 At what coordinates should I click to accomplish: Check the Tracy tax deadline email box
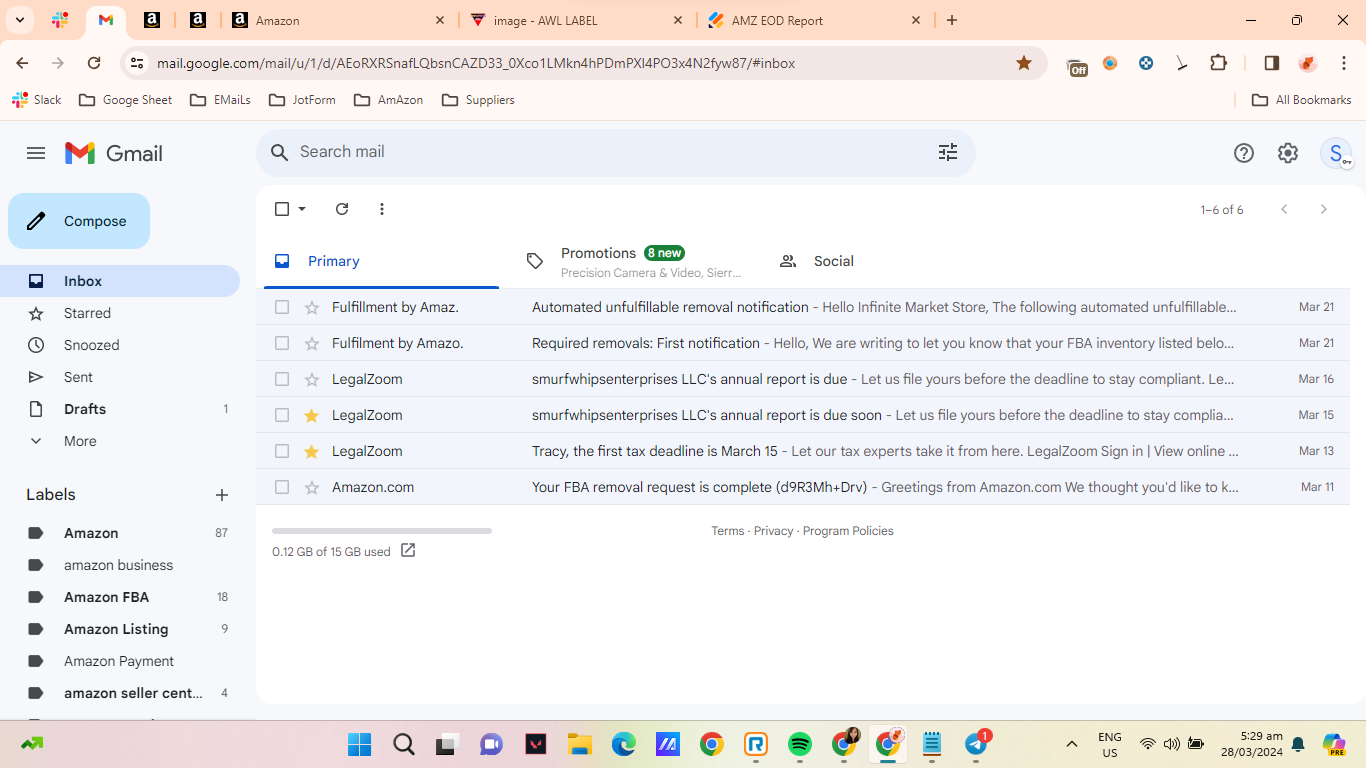coord(282,451)
